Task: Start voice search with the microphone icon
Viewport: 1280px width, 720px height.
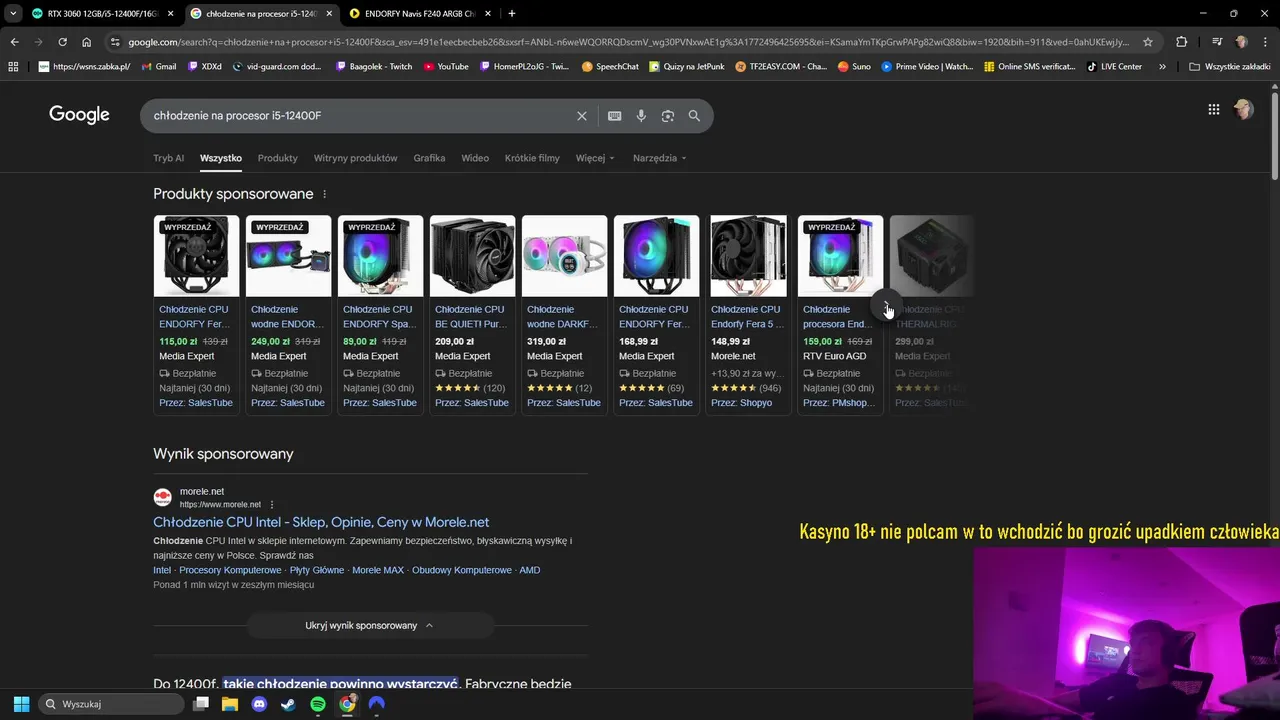Action: 641,116
